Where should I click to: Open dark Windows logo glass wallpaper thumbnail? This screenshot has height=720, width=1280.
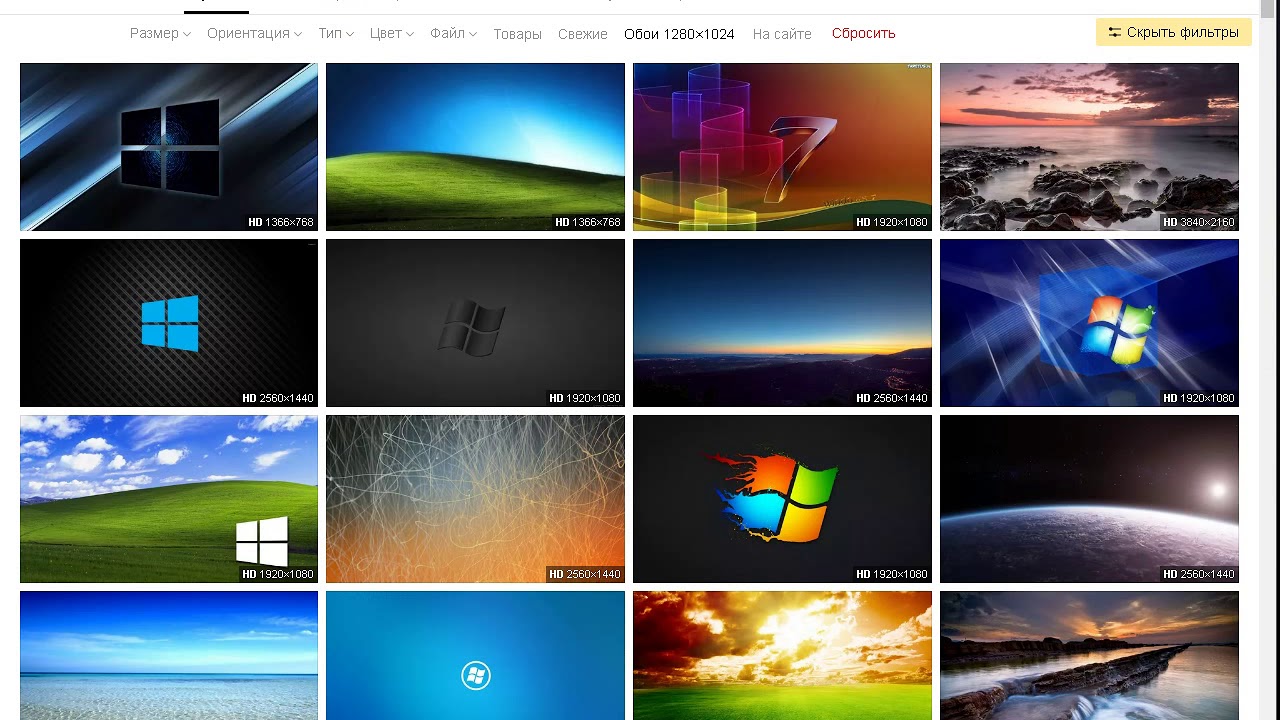(169, 147)
